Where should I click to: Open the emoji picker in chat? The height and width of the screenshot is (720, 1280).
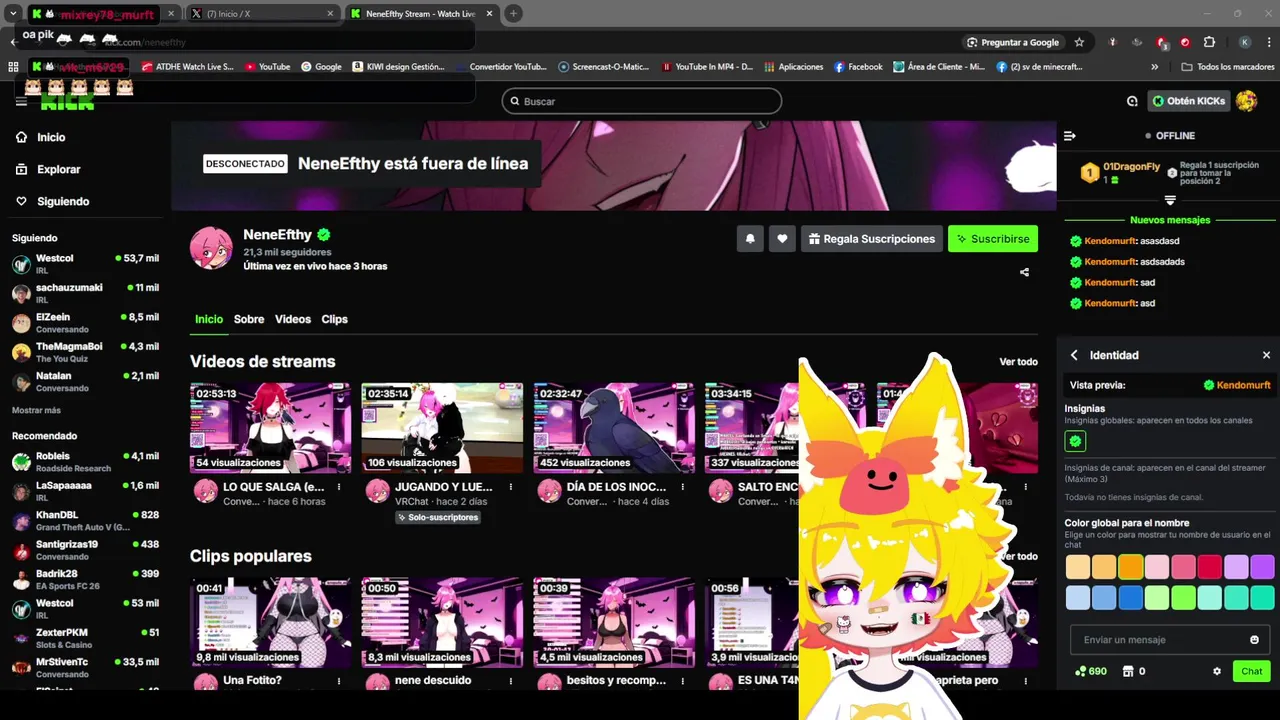pos(1255,640)
